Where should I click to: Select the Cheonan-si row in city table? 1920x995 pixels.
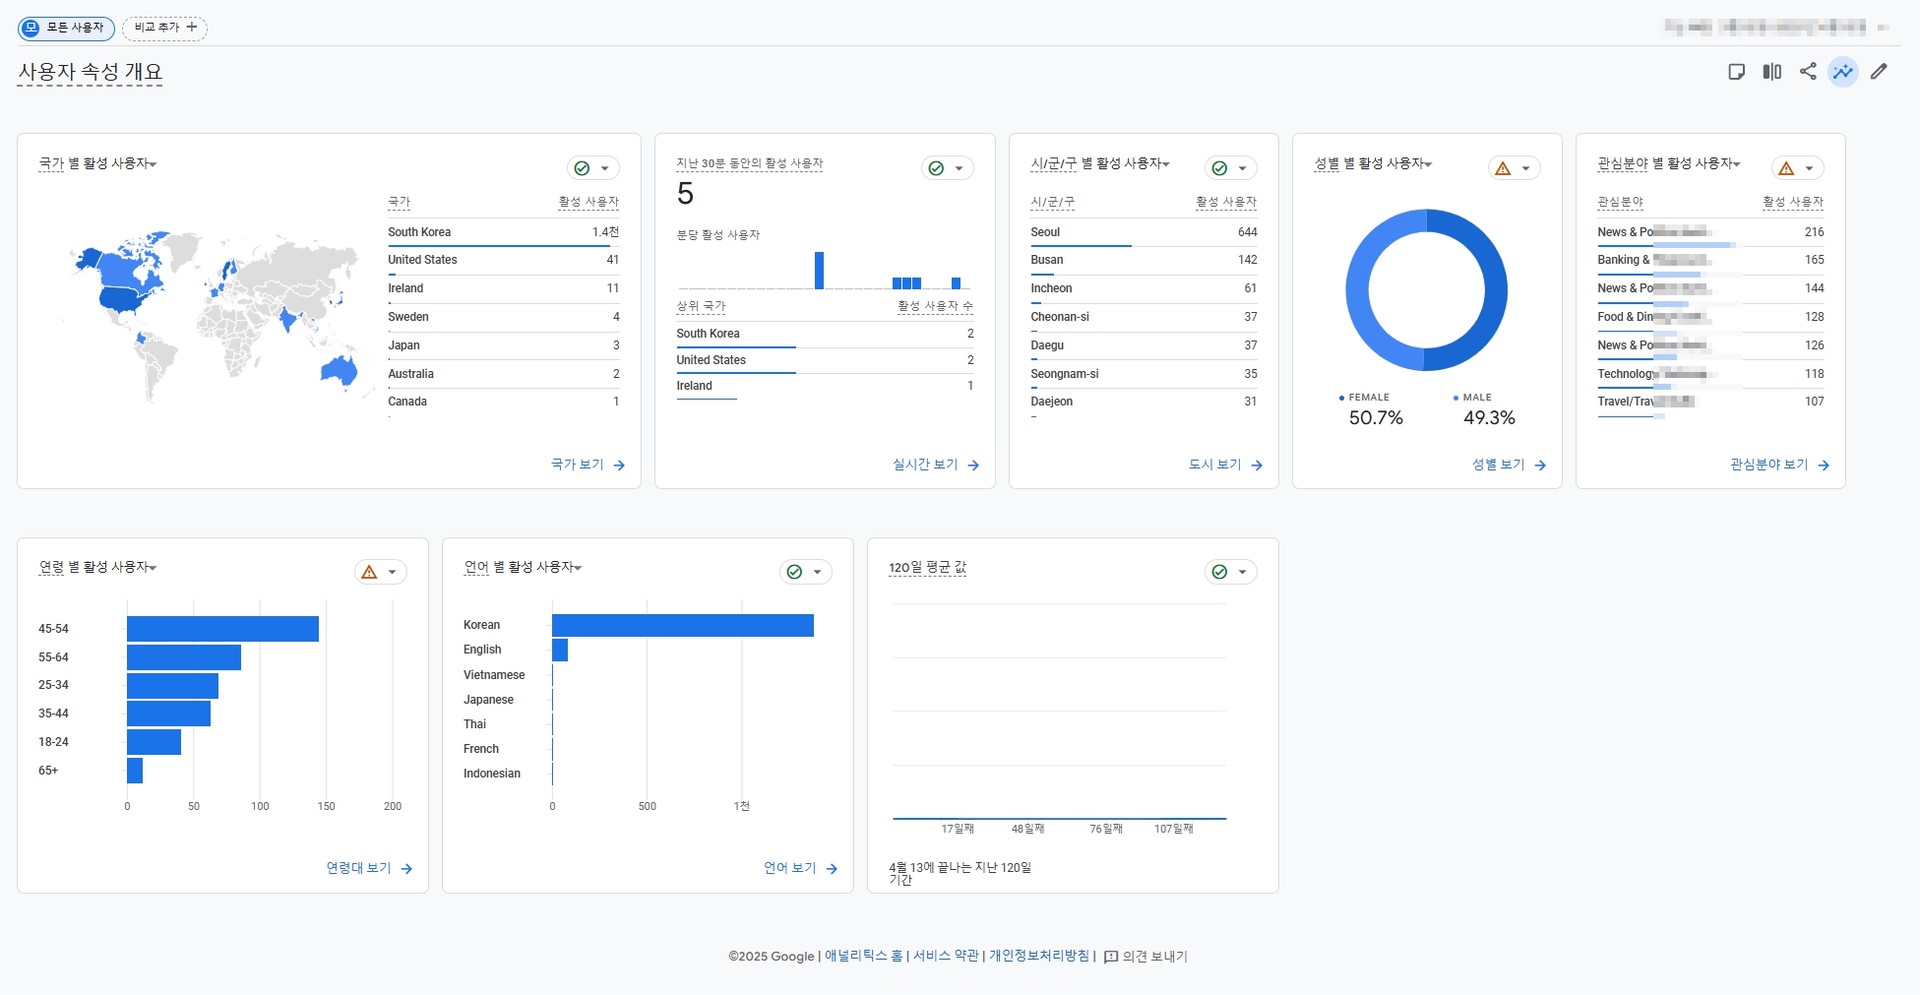[x=1144, y=317]
